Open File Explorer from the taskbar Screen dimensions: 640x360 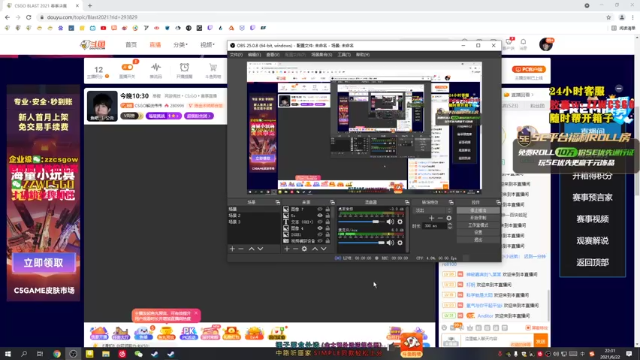(x=106, y=353)
